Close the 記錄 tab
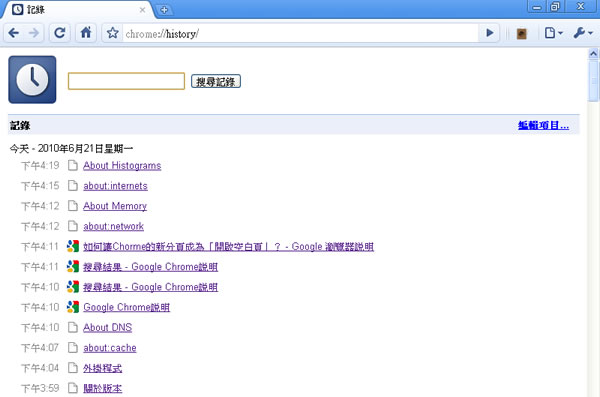Viewport: 600px width, 397px height. click(142, 10)
